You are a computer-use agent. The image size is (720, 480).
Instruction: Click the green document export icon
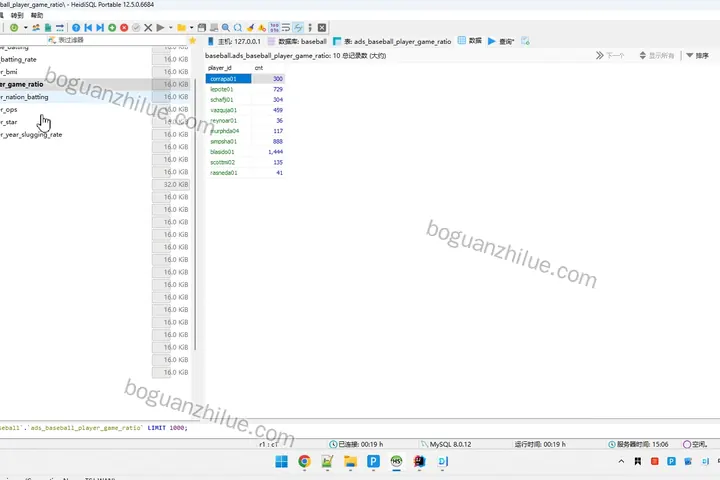point(48,28)
